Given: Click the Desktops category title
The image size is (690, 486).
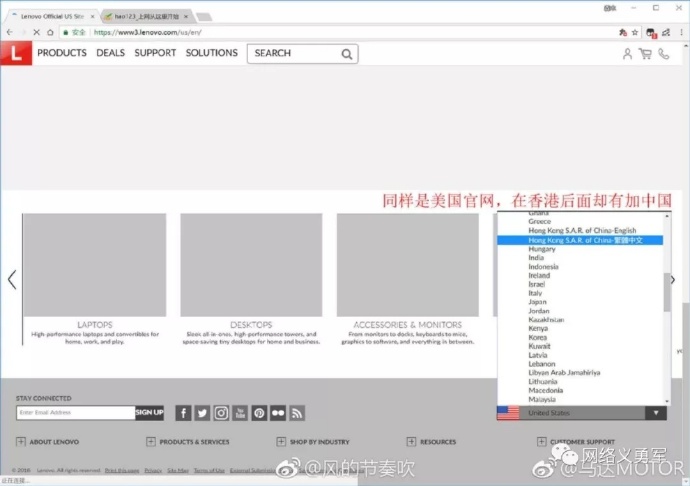Looking at the screenshot, I should [251, 325].
